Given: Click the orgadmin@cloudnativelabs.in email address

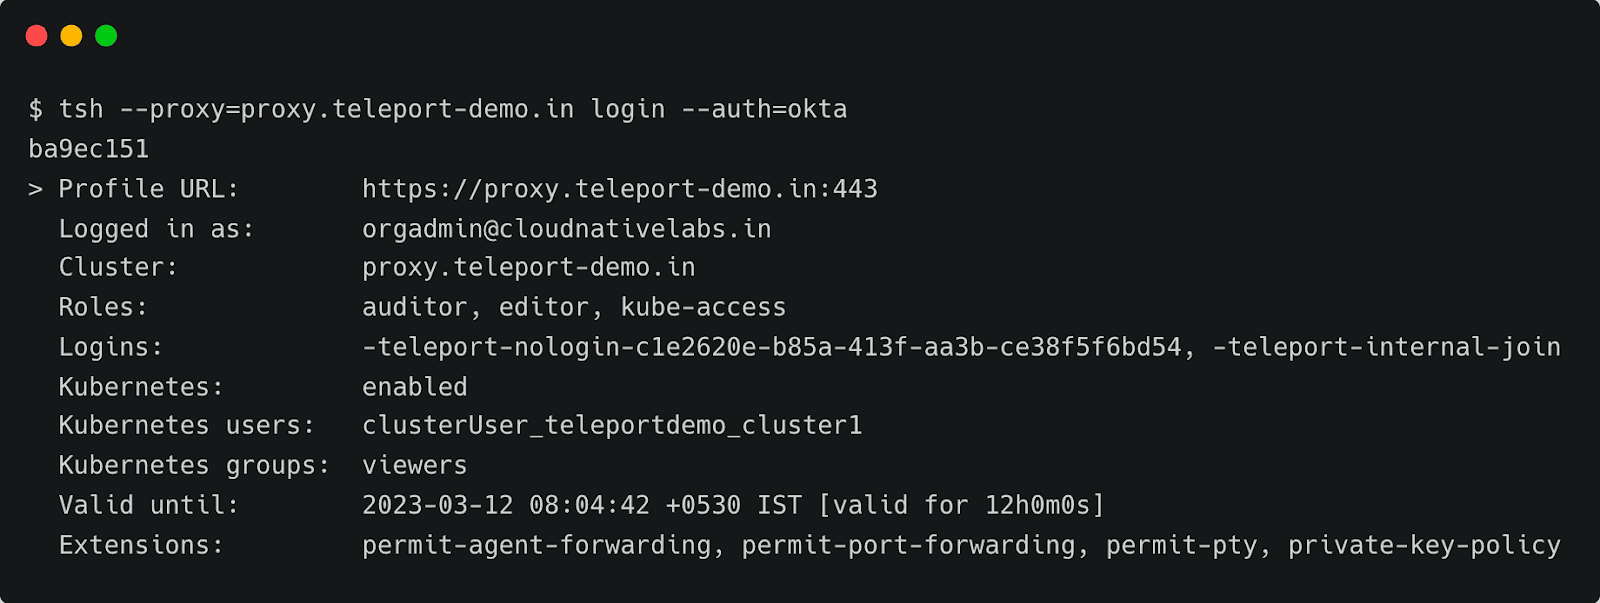Looking at the screenshot, I should point(566,229).
